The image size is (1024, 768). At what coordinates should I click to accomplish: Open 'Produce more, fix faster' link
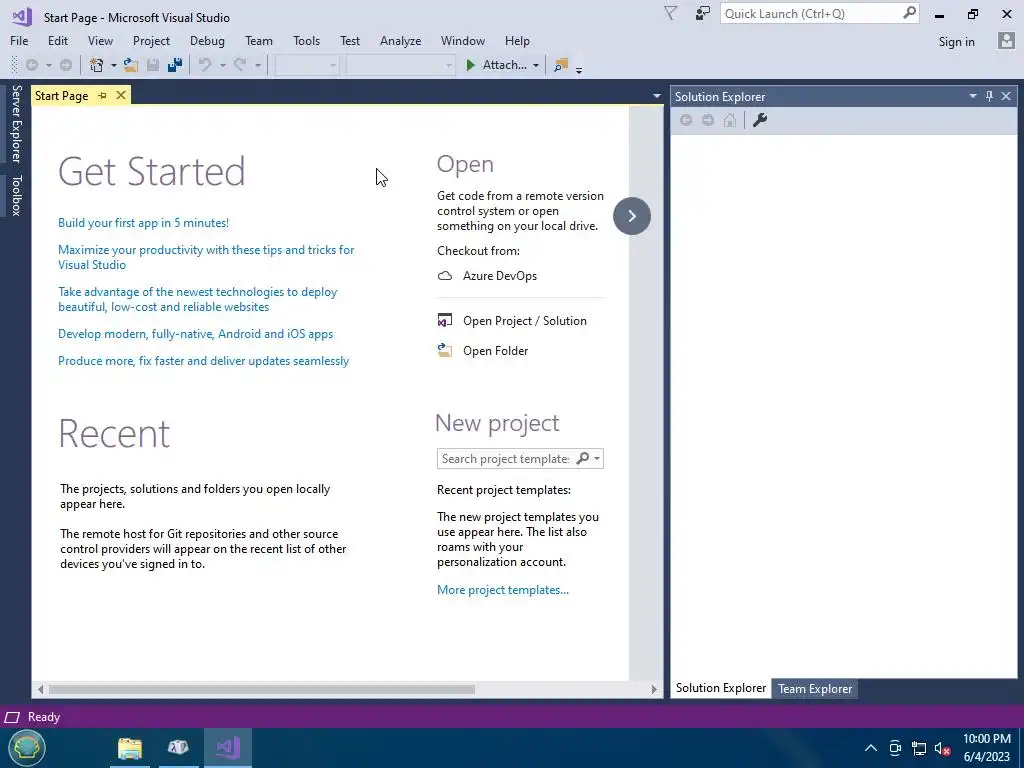point(203,360)
